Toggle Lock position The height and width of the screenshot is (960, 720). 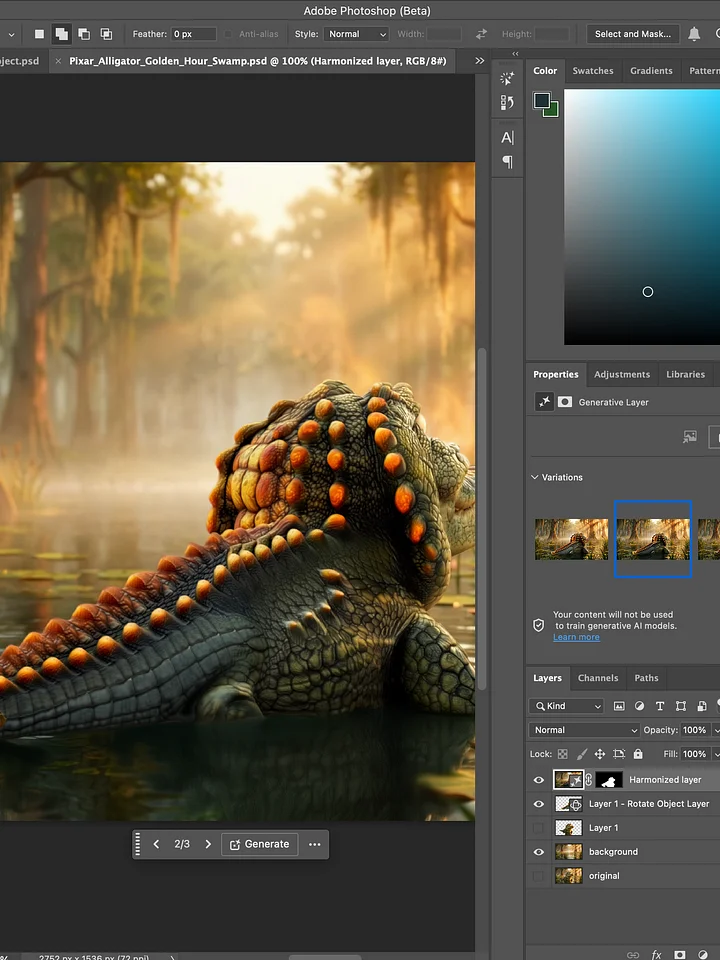[600, 754]
